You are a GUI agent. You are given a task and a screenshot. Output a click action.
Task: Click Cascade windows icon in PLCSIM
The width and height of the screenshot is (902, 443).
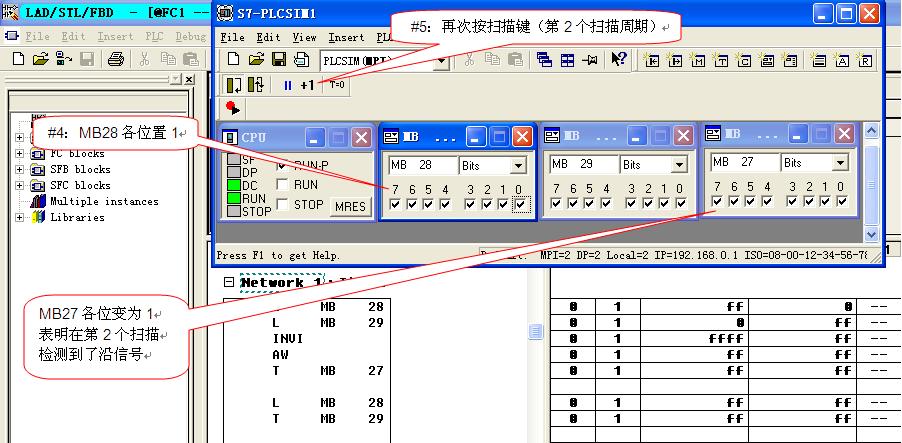544,60
